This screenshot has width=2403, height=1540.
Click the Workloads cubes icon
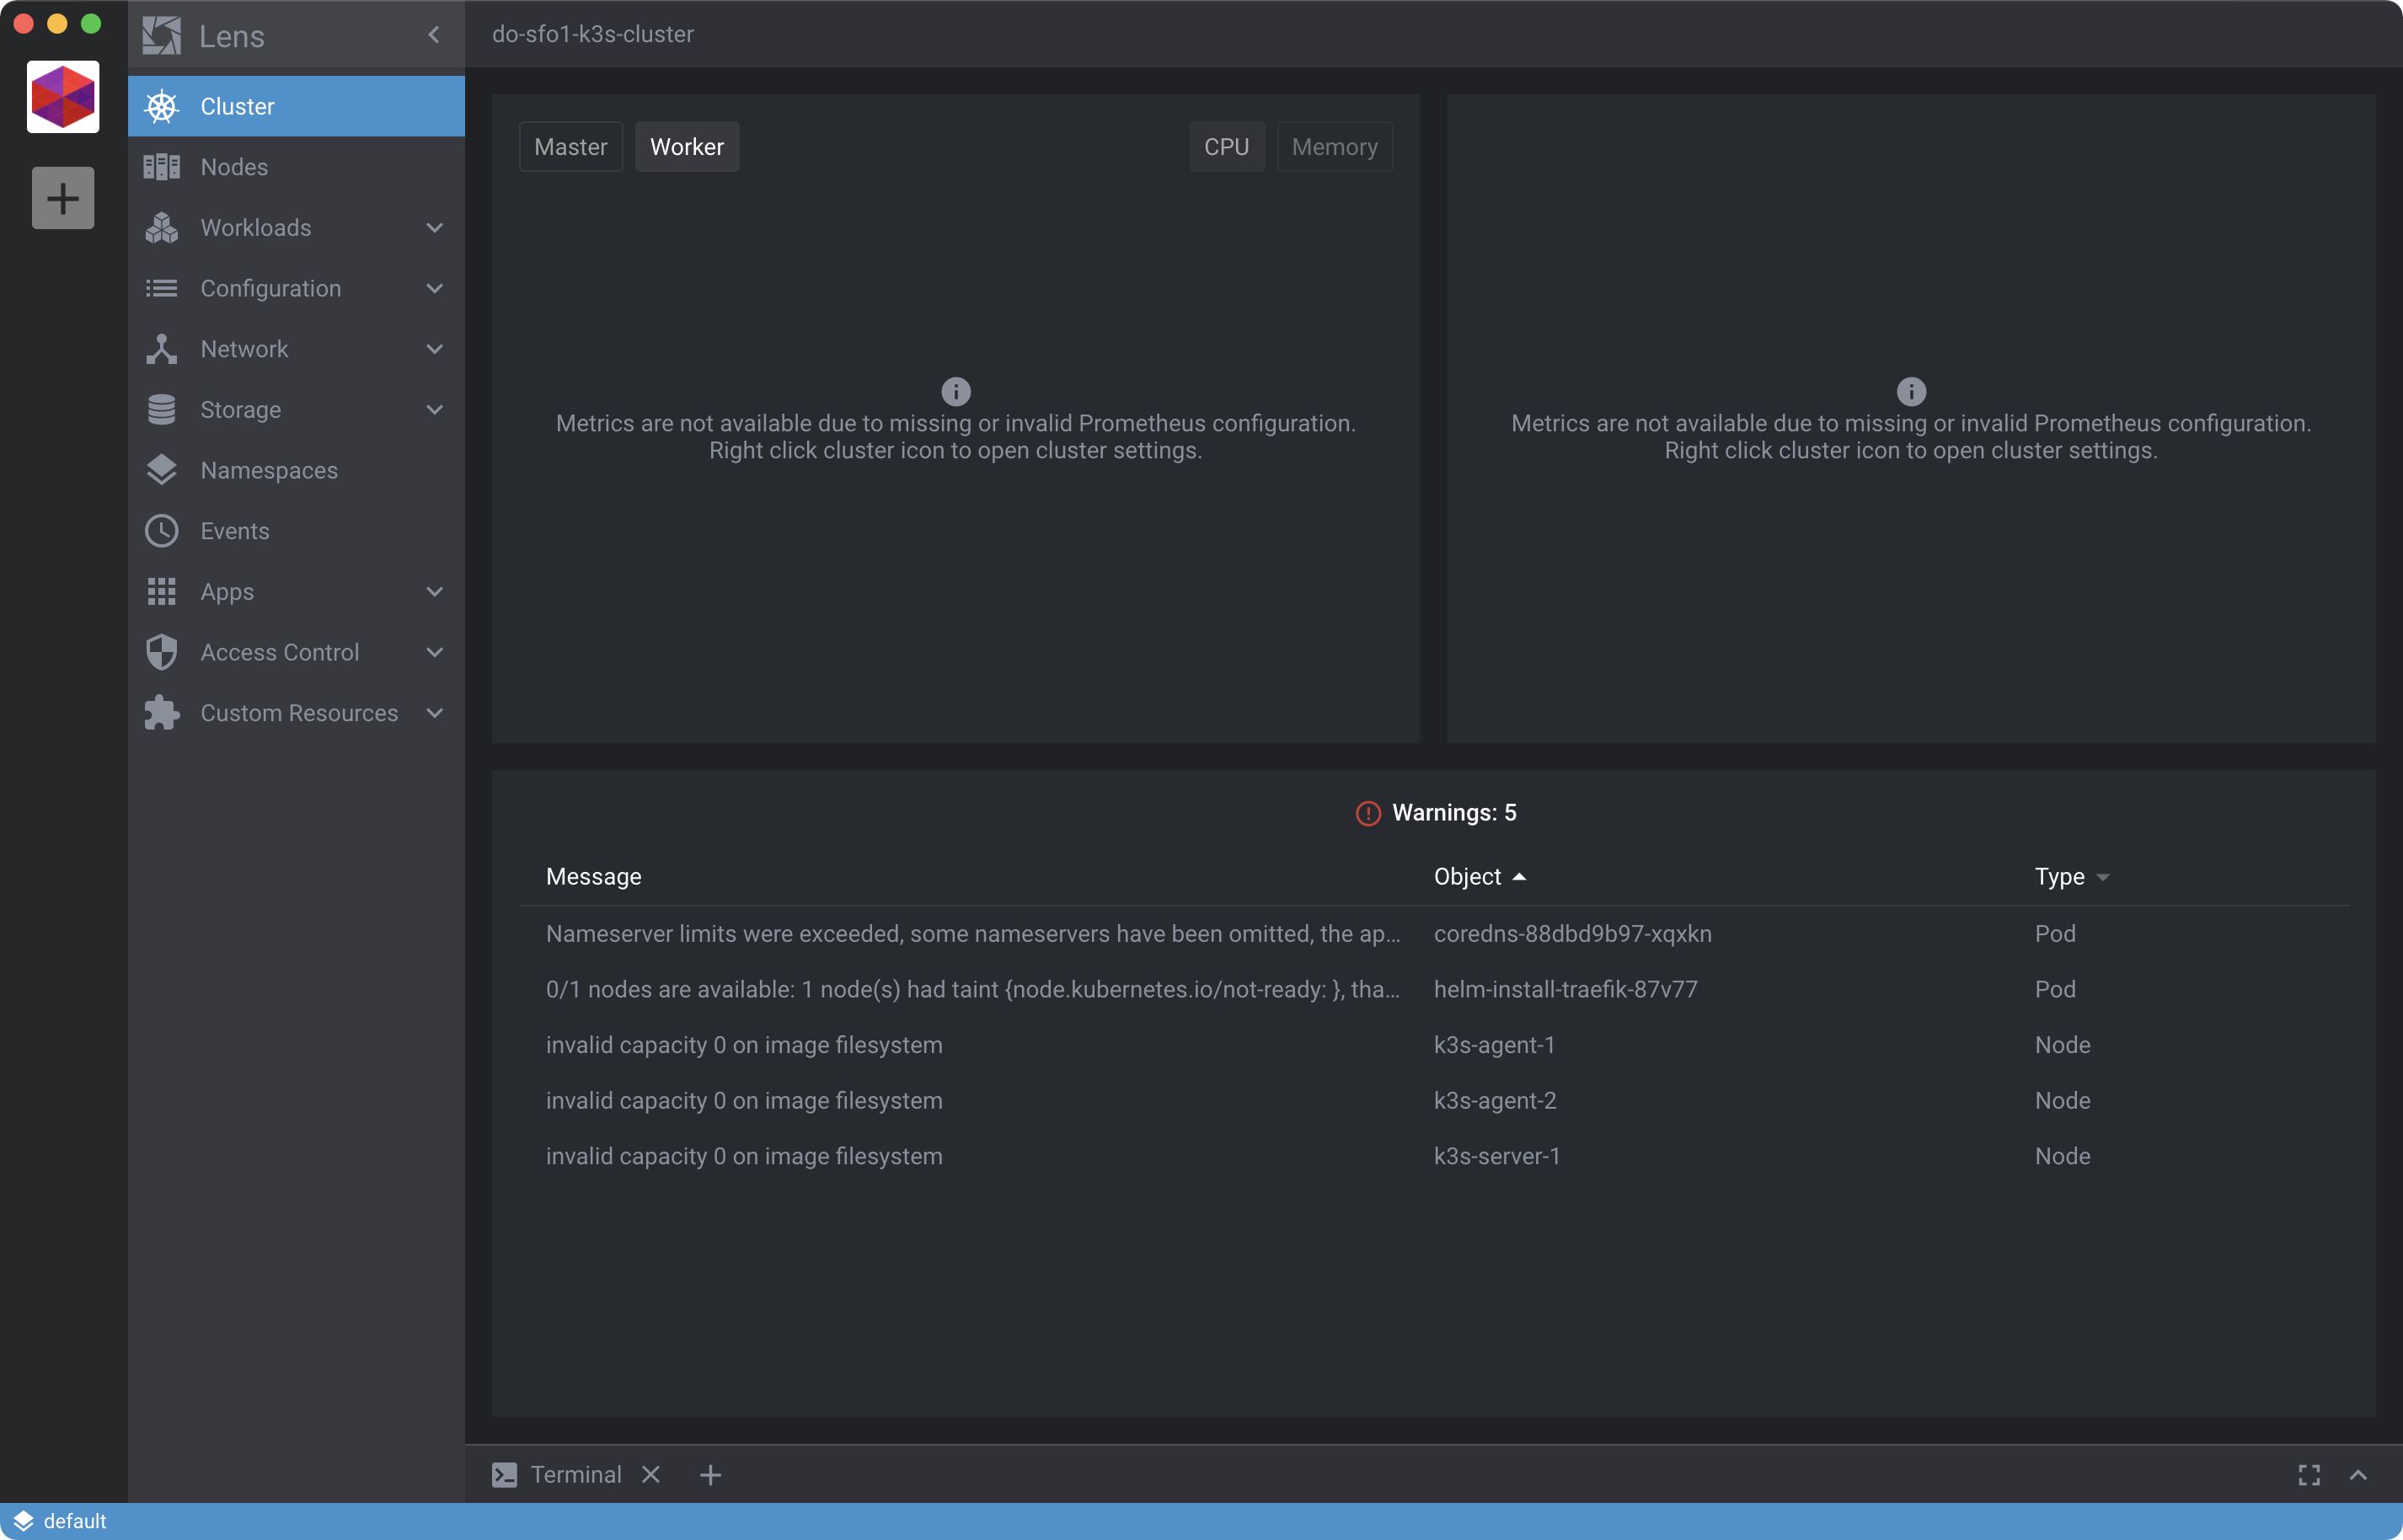[x=161, y=228]
